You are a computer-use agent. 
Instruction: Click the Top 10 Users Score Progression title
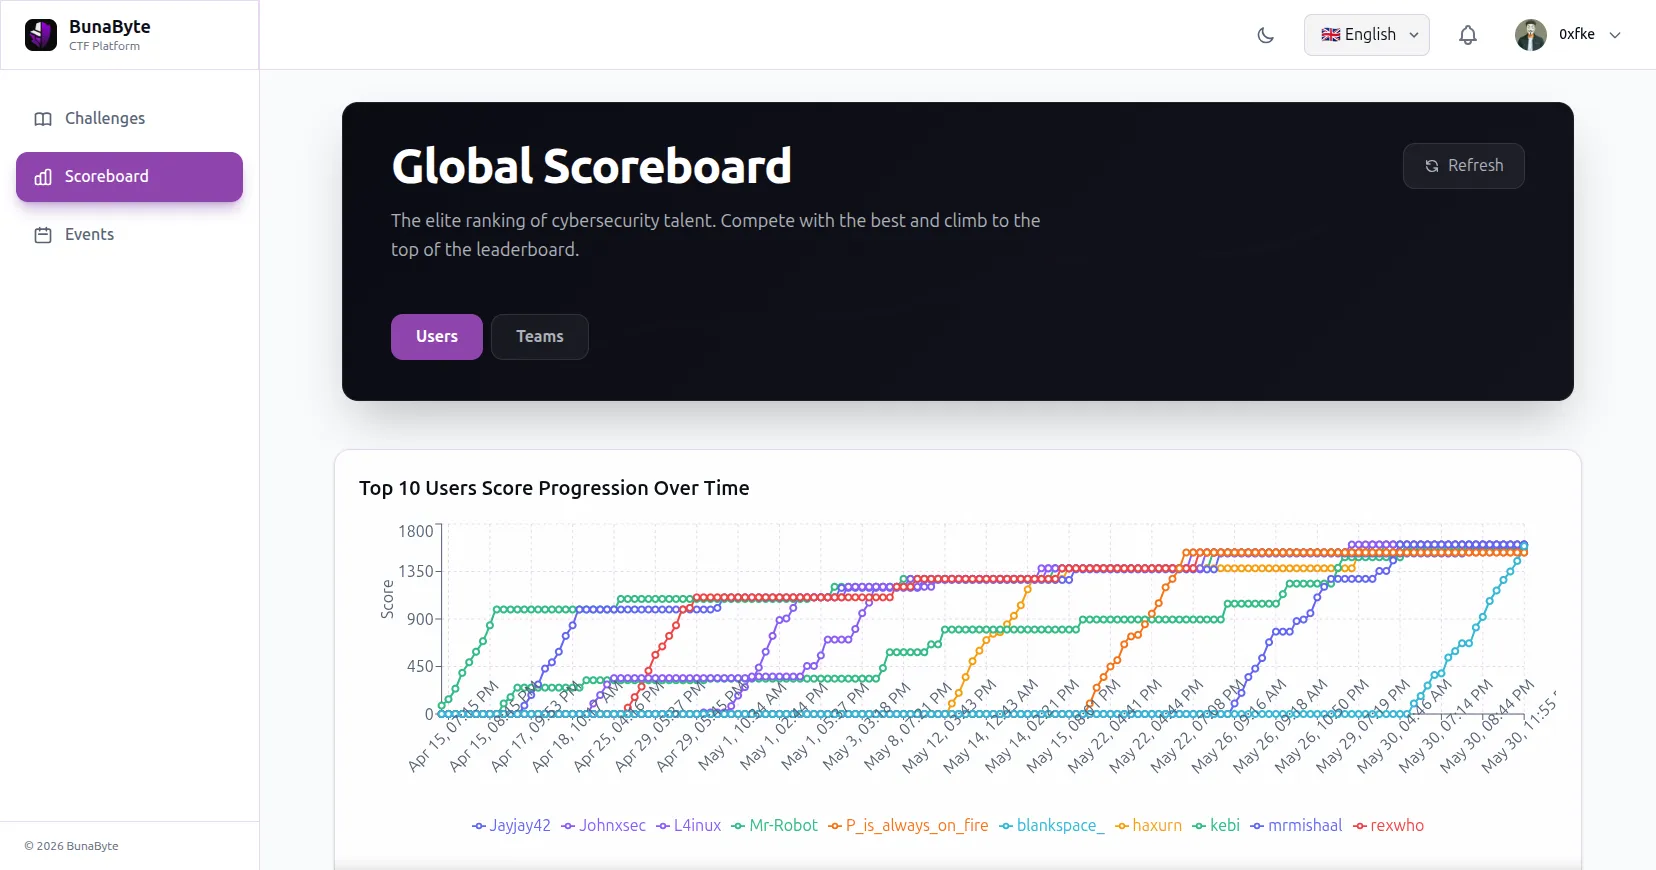coord(554,488)
